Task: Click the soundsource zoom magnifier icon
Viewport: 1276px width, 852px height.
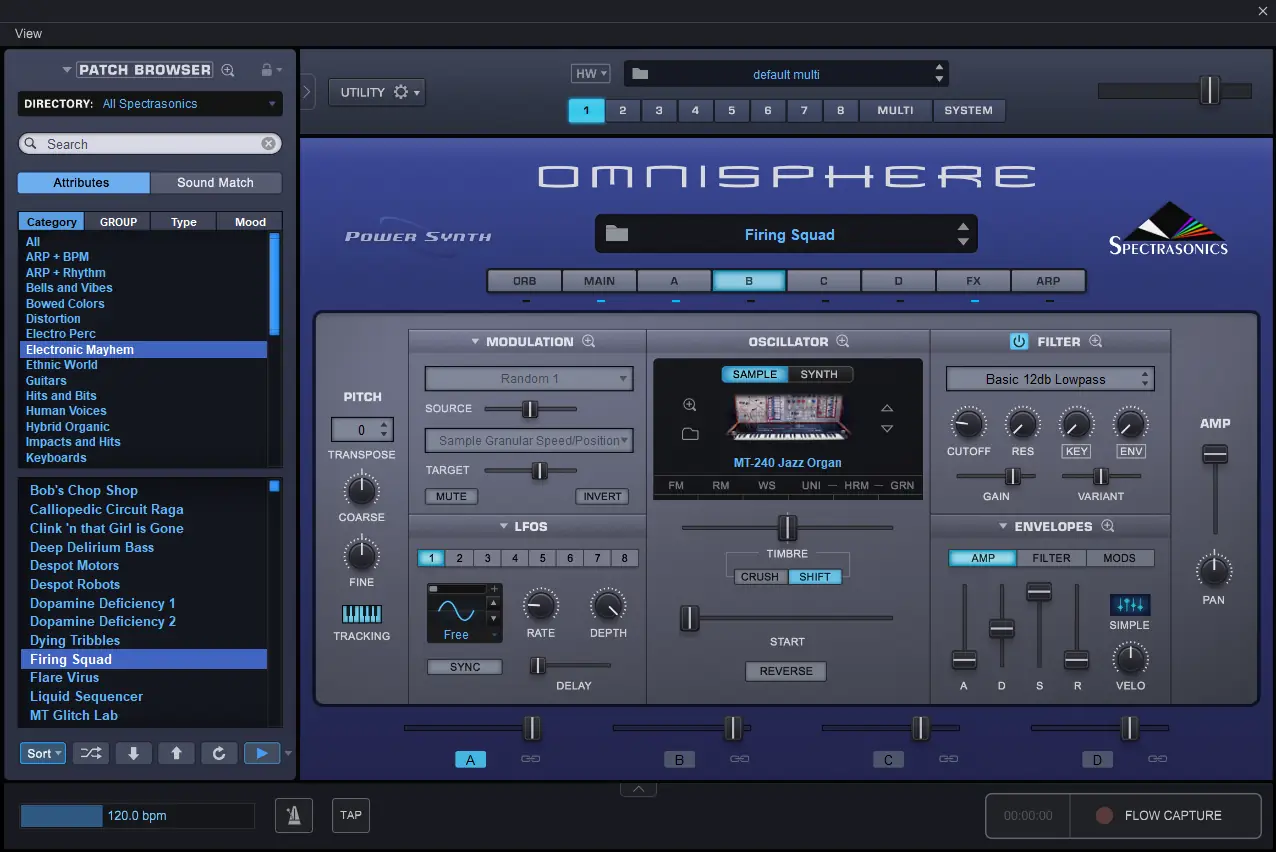Action: pyautogui.click(x=690, y=405)
